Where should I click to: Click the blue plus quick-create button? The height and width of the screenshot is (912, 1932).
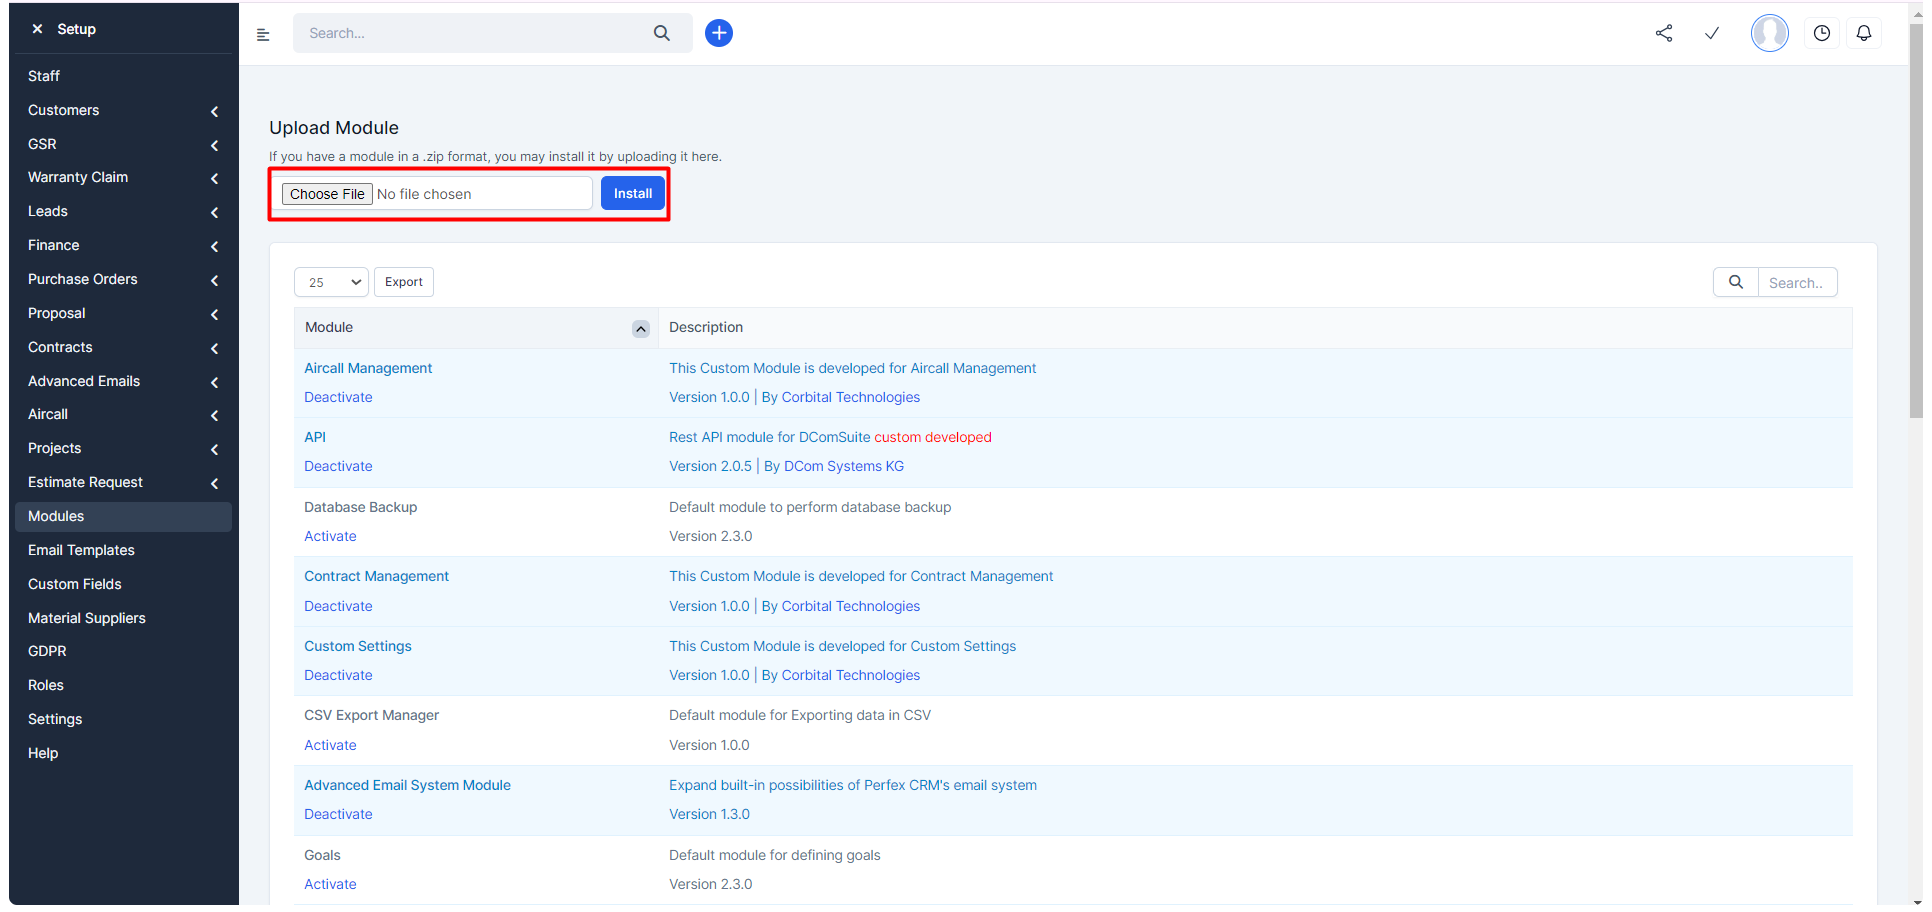pos(719,33)
